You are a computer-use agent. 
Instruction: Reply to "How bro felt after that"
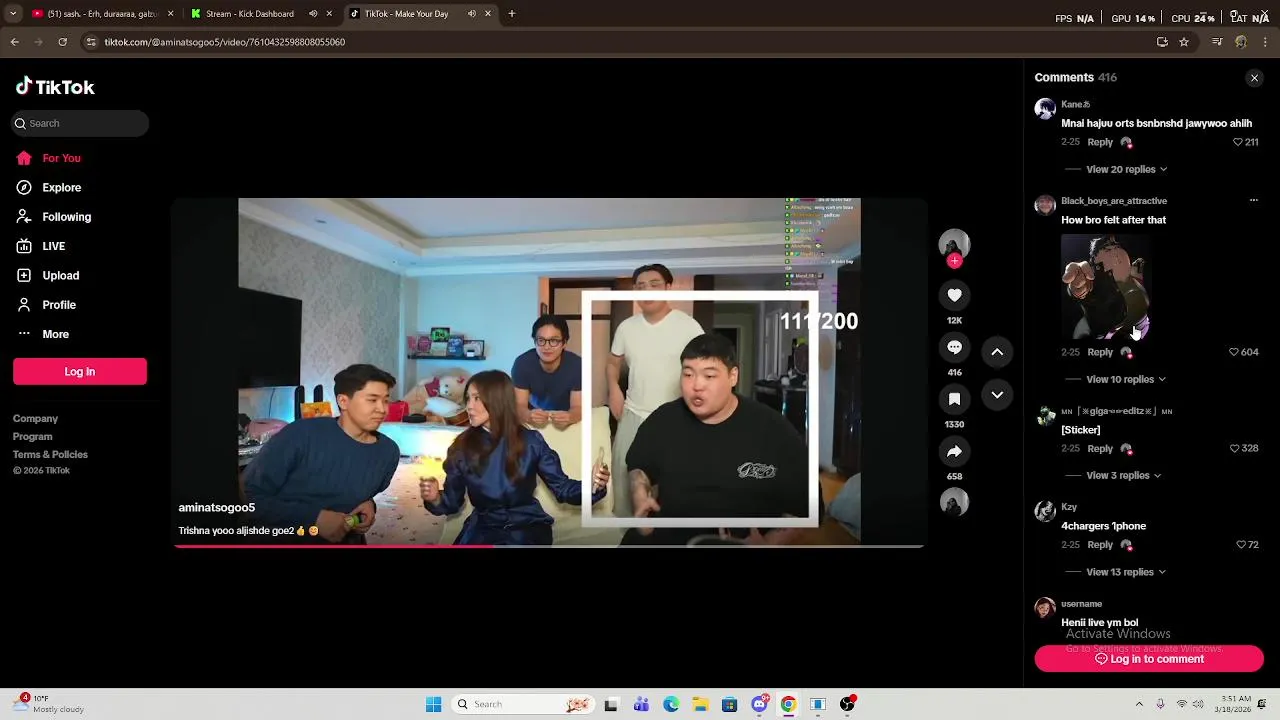[x=1100, y=352]
